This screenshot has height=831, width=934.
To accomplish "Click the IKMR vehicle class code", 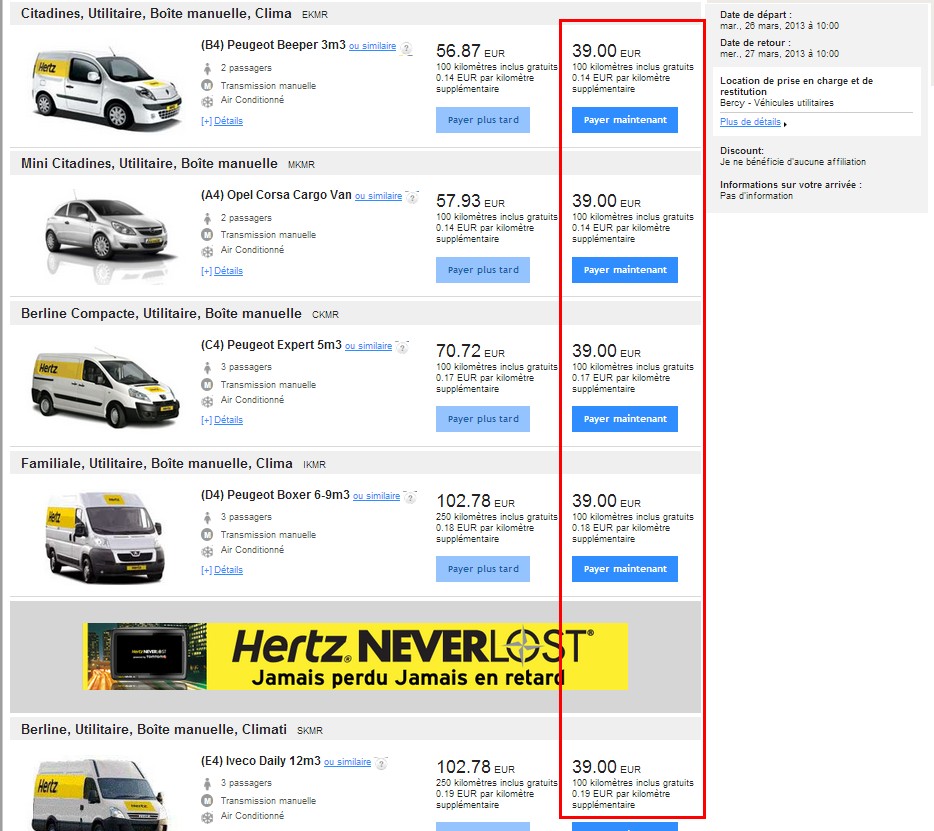I will [315, 465].
